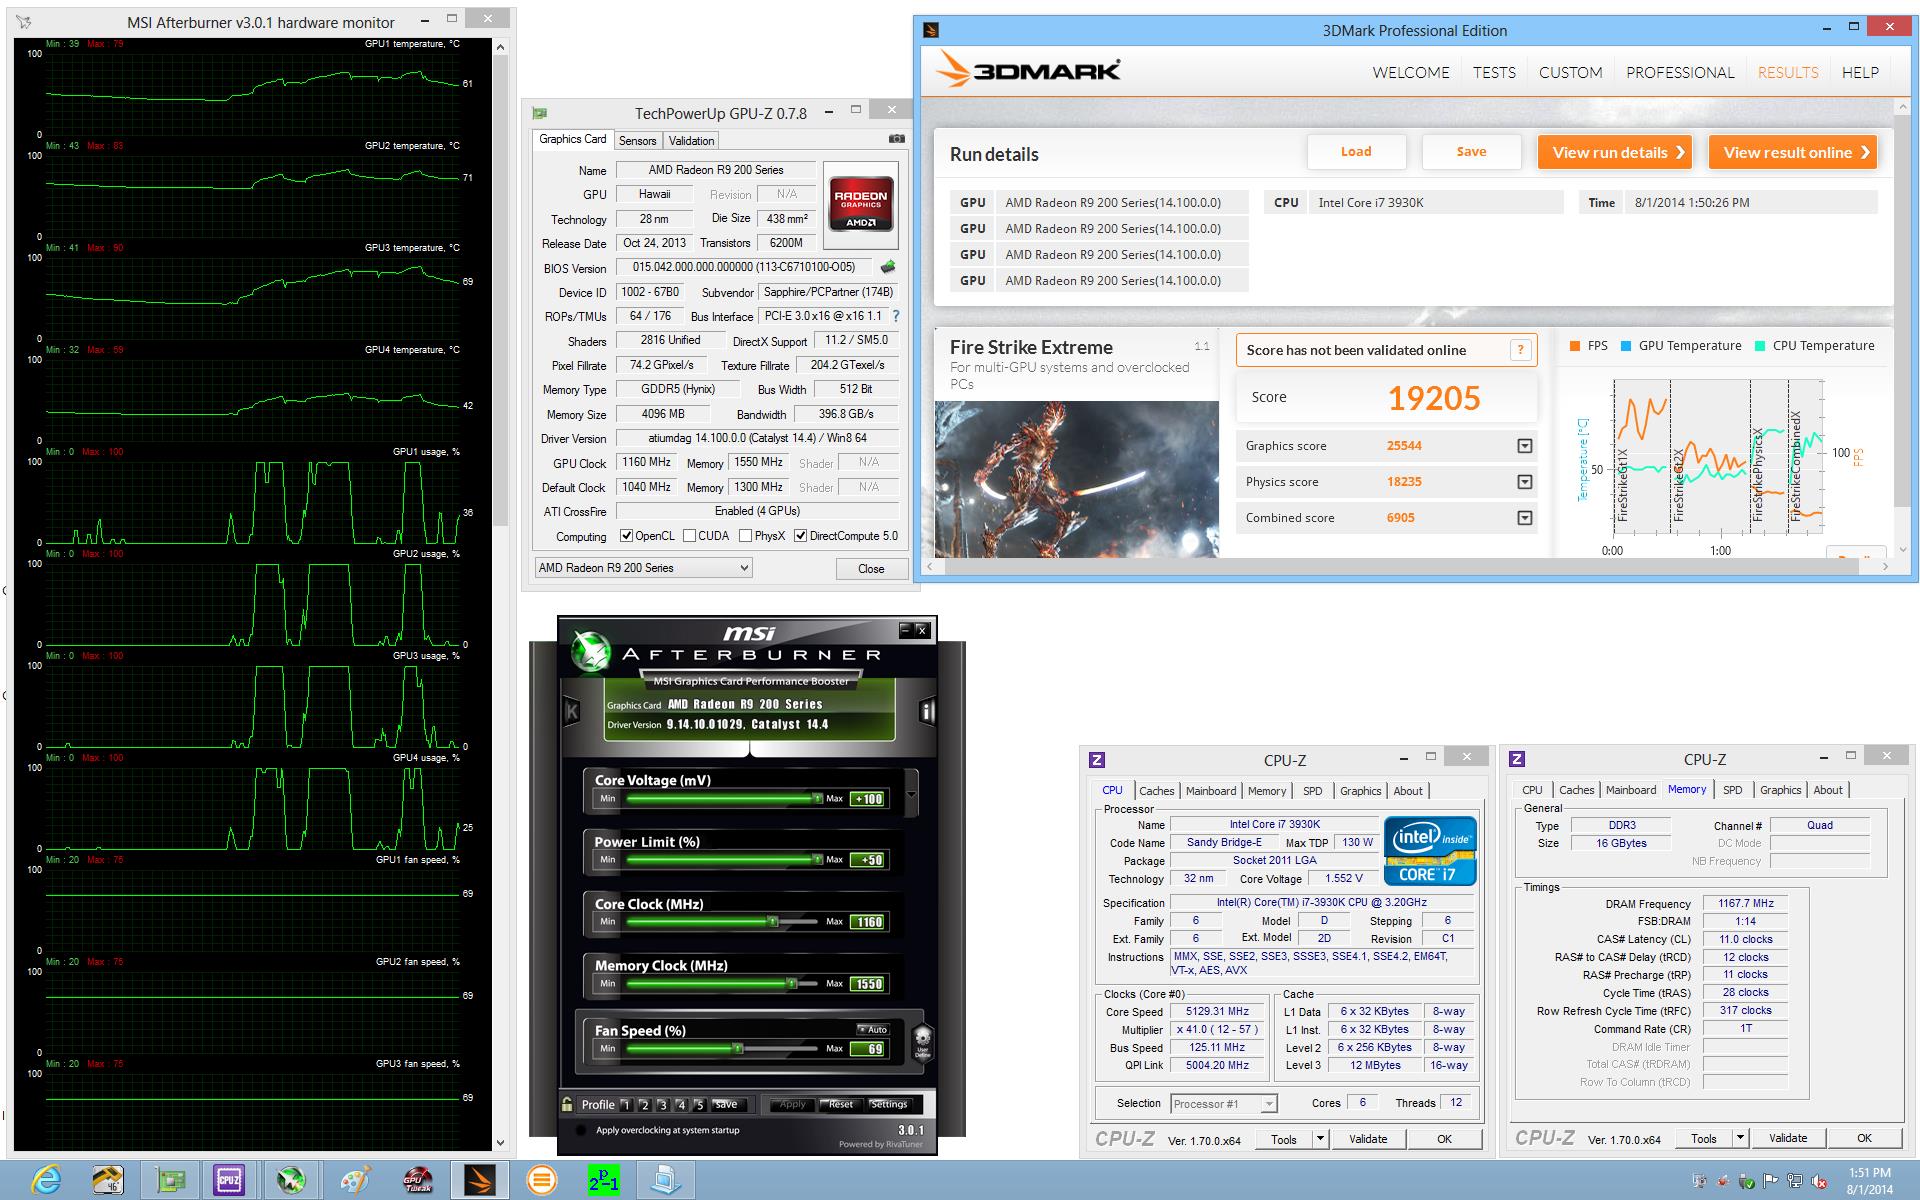1920x1200 pixels.
Task: Open Tools dropdown arrow in right CPU-Z
Action: [x=1740, y=1138]
